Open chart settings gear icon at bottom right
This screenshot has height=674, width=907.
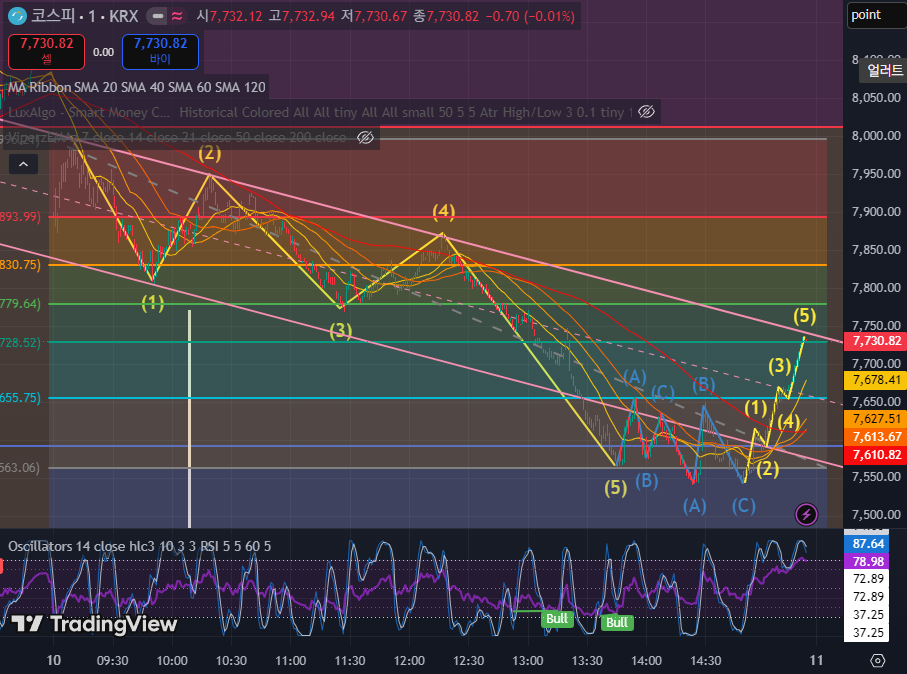tap(877, 660)
